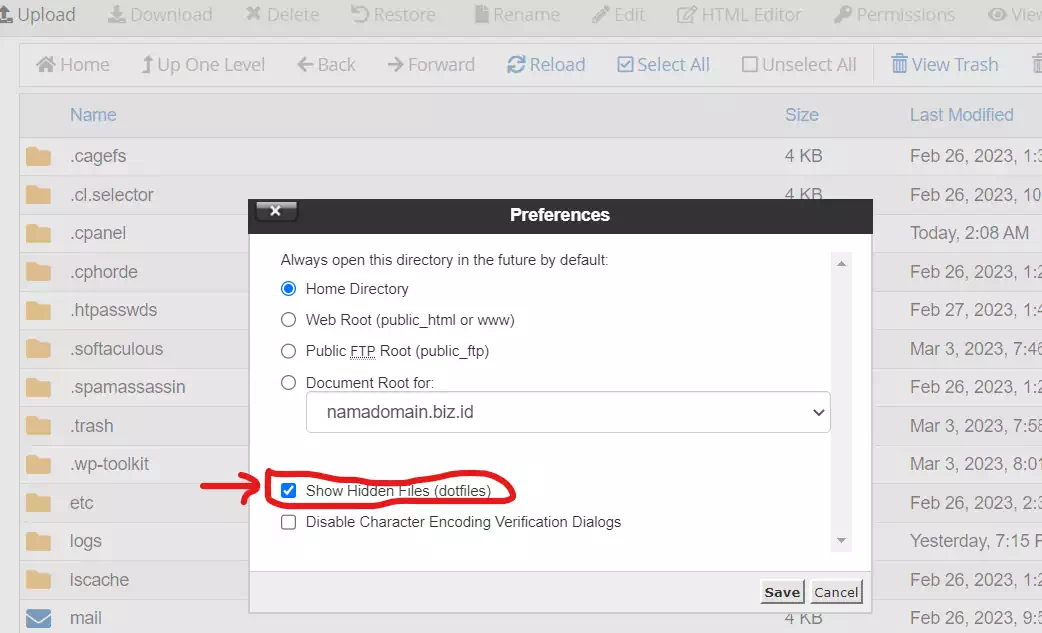Click the Rename toolbar icon
Image resolution: width=1042 pixels, height=633 pixels.
coord(482,15)
